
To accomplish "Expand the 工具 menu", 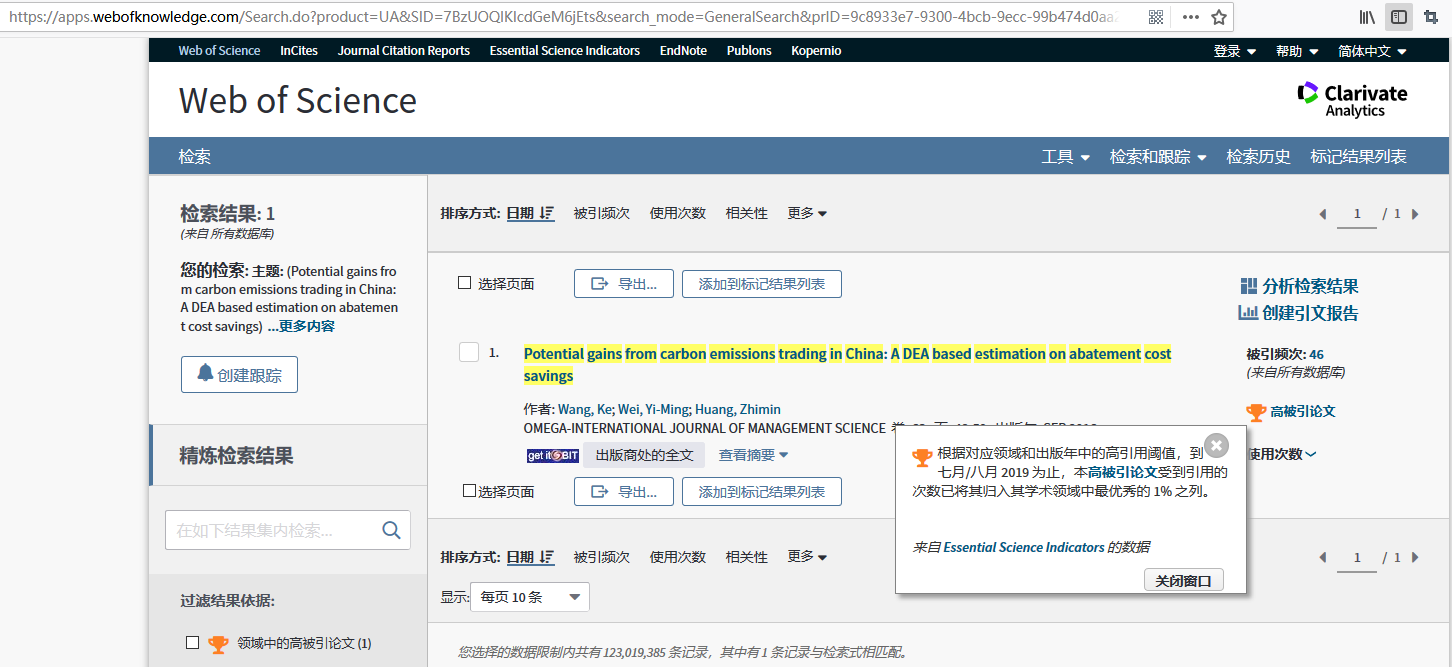I will tap(1066, 157).
